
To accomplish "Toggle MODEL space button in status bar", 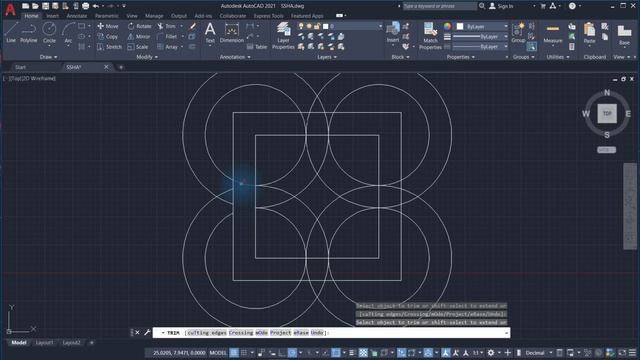I will pos(218,353).
